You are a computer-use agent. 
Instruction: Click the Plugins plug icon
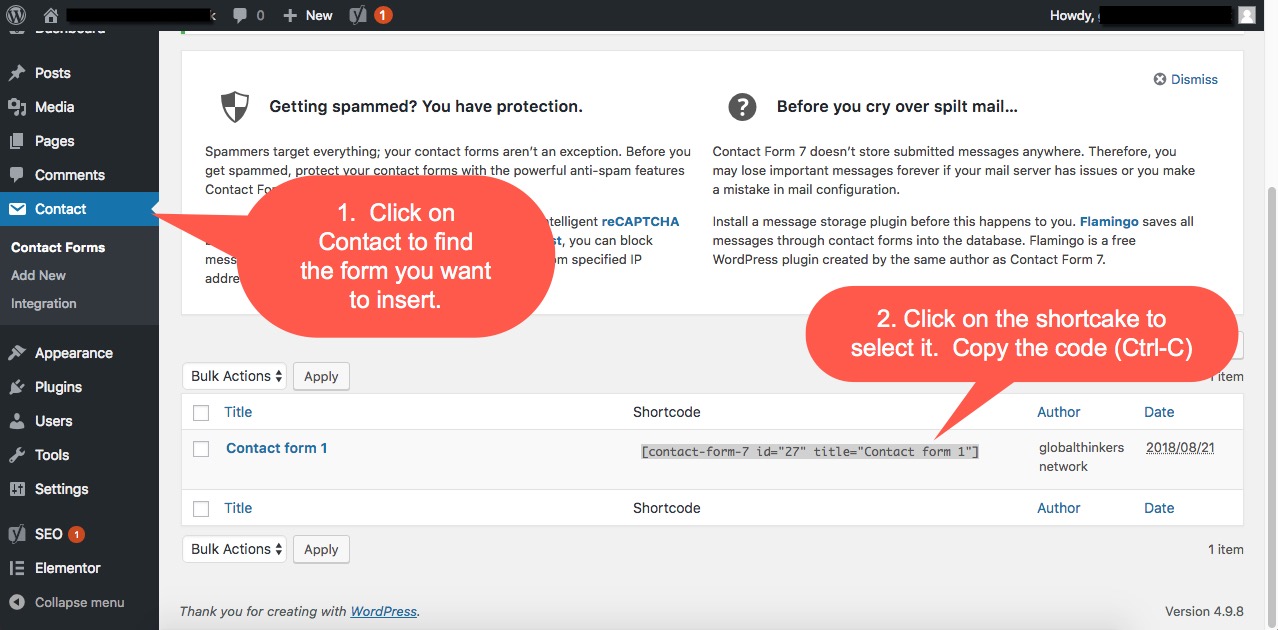pyautogui.click(x=16, y=387)
